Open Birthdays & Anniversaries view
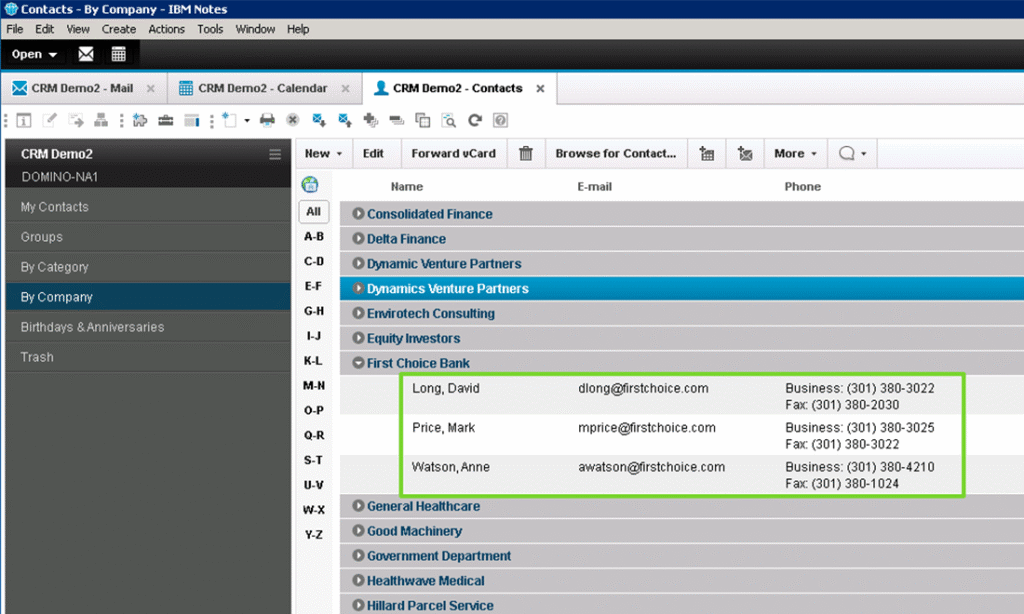This screenshot has width=1024, height=614. coord(148,327)
